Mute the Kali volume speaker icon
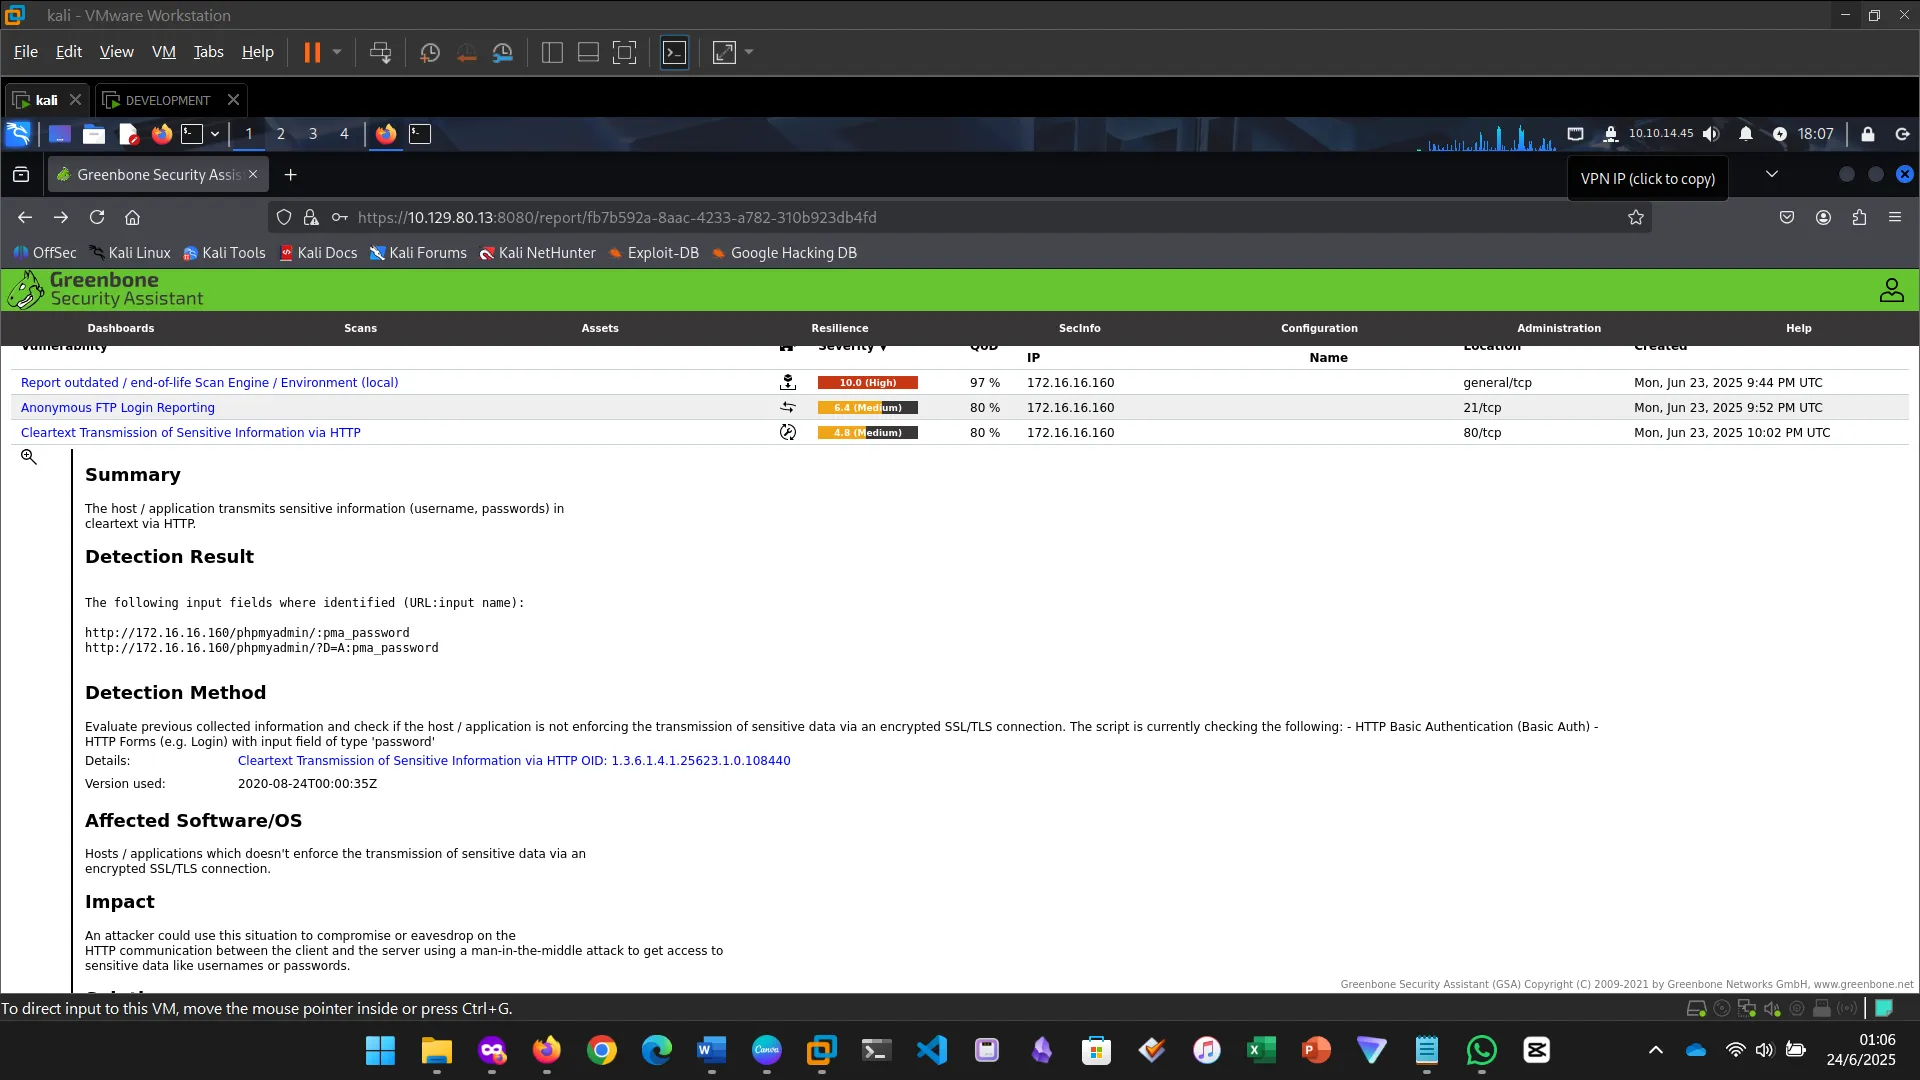 (x=1711, y=134)
